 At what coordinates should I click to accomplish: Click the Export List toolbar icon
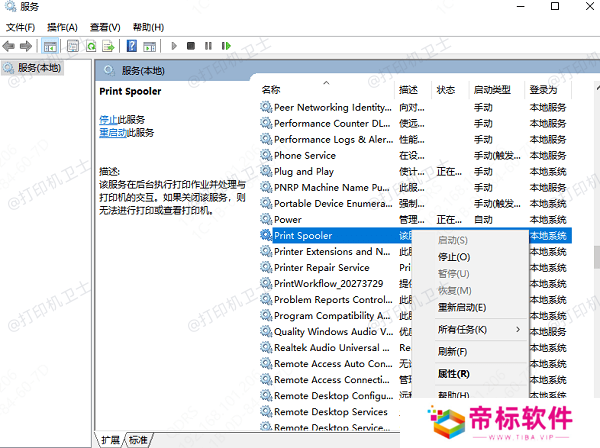coord(108,46)
